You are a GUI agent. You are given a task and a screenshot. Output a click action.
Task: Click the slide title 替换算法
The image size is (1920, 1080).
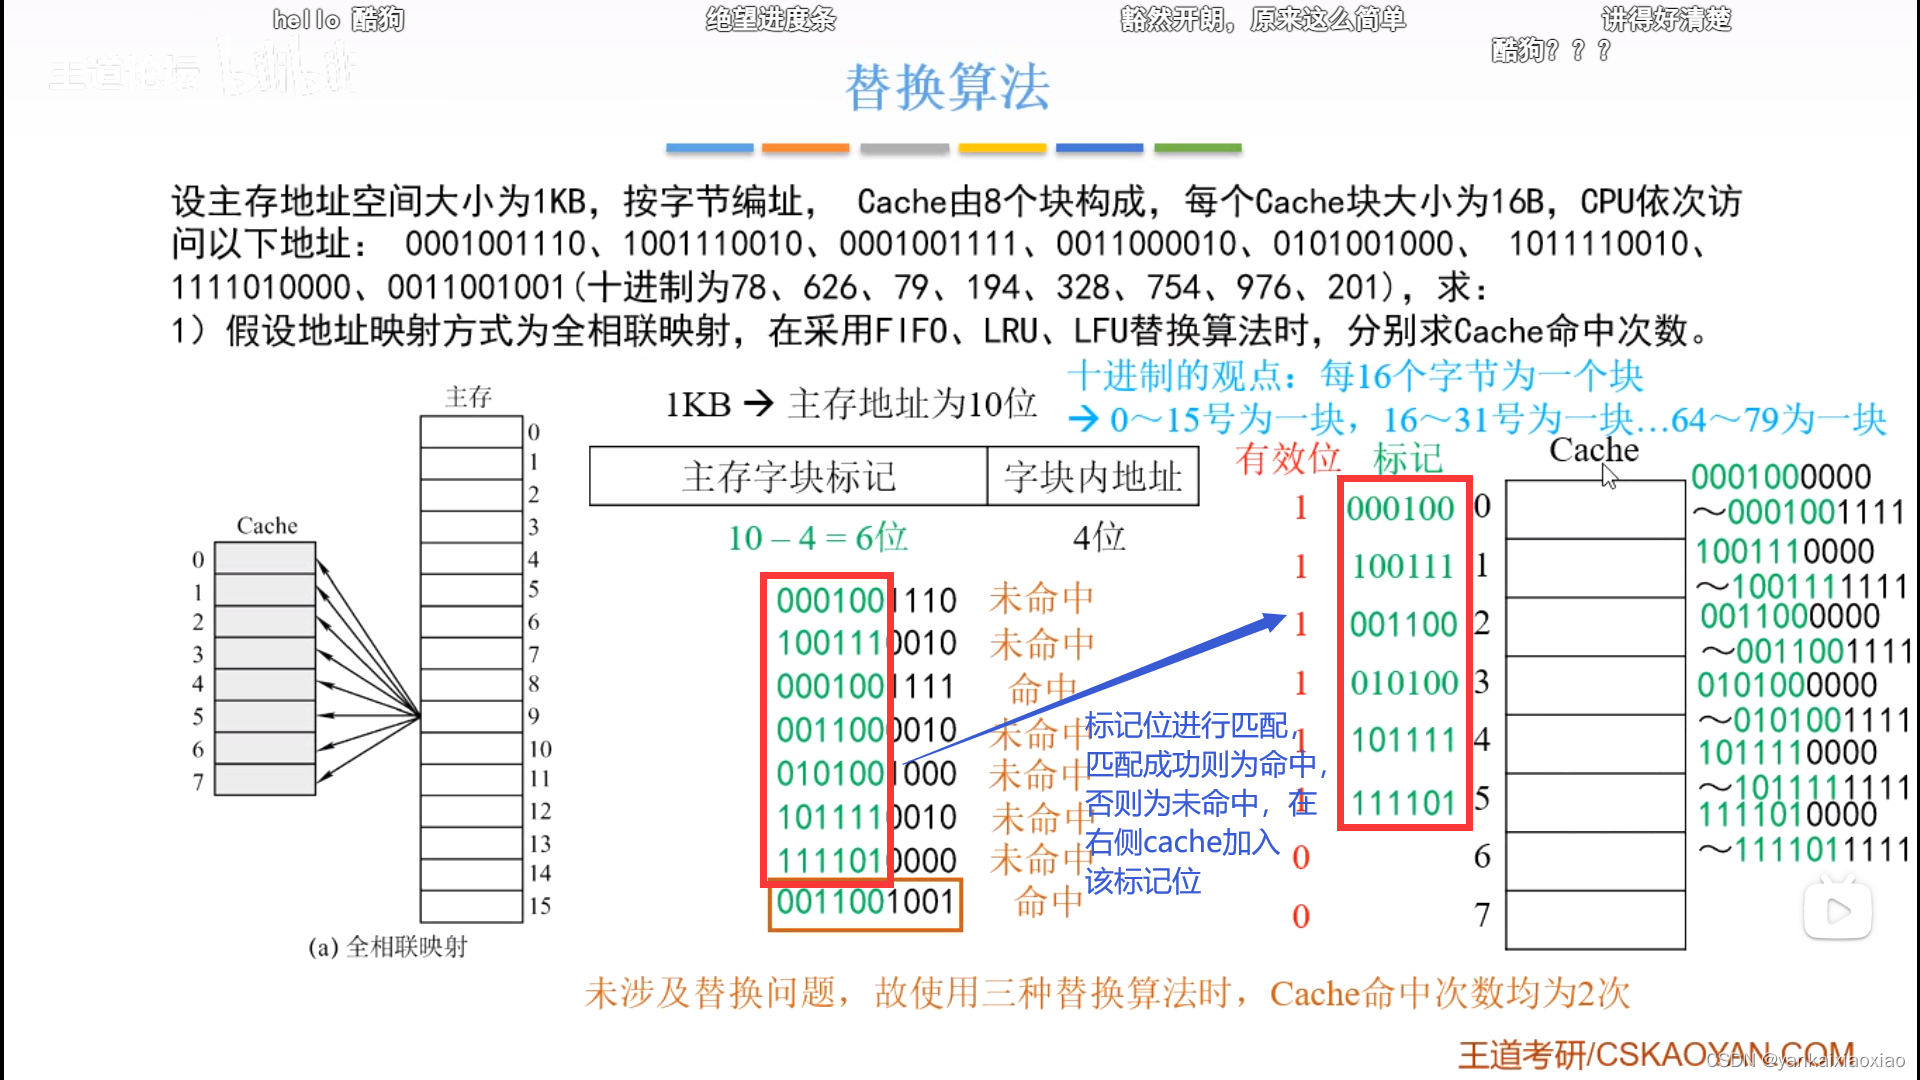tap(947, 87)
